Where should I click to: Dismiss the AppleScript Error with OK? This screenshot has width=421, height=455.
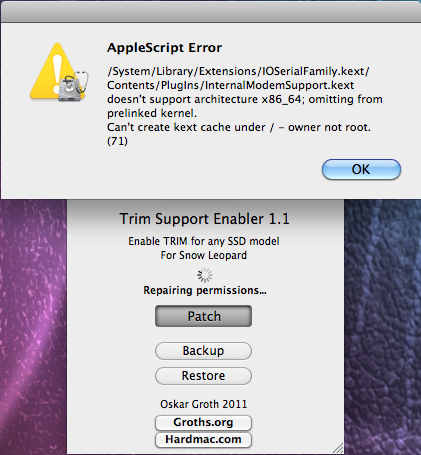(x=361, y=169)
